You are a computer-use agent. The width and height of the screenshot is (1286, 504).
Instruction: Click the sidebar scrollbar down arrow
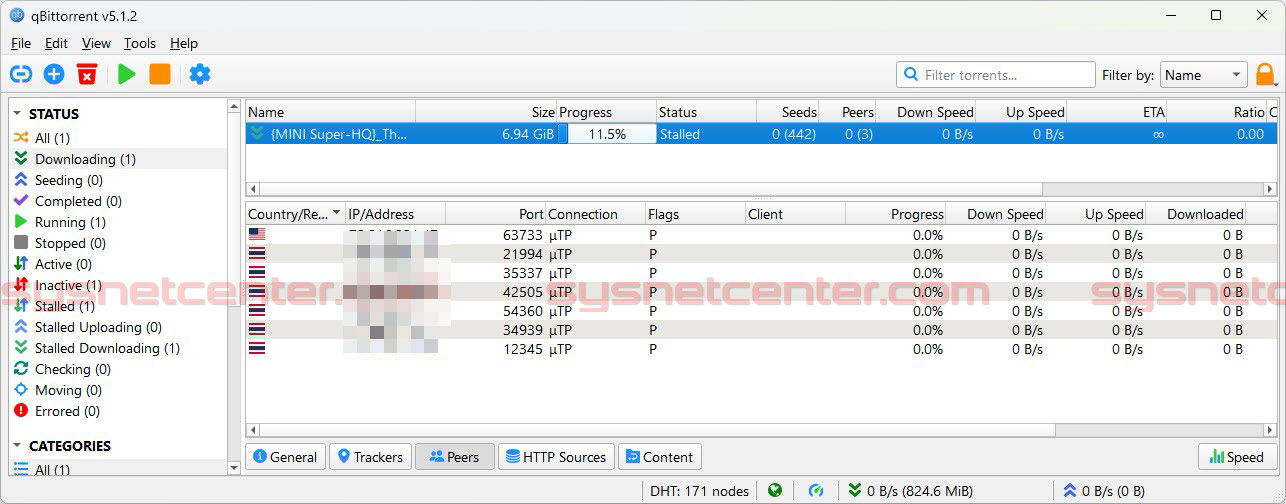coord(234,468)
